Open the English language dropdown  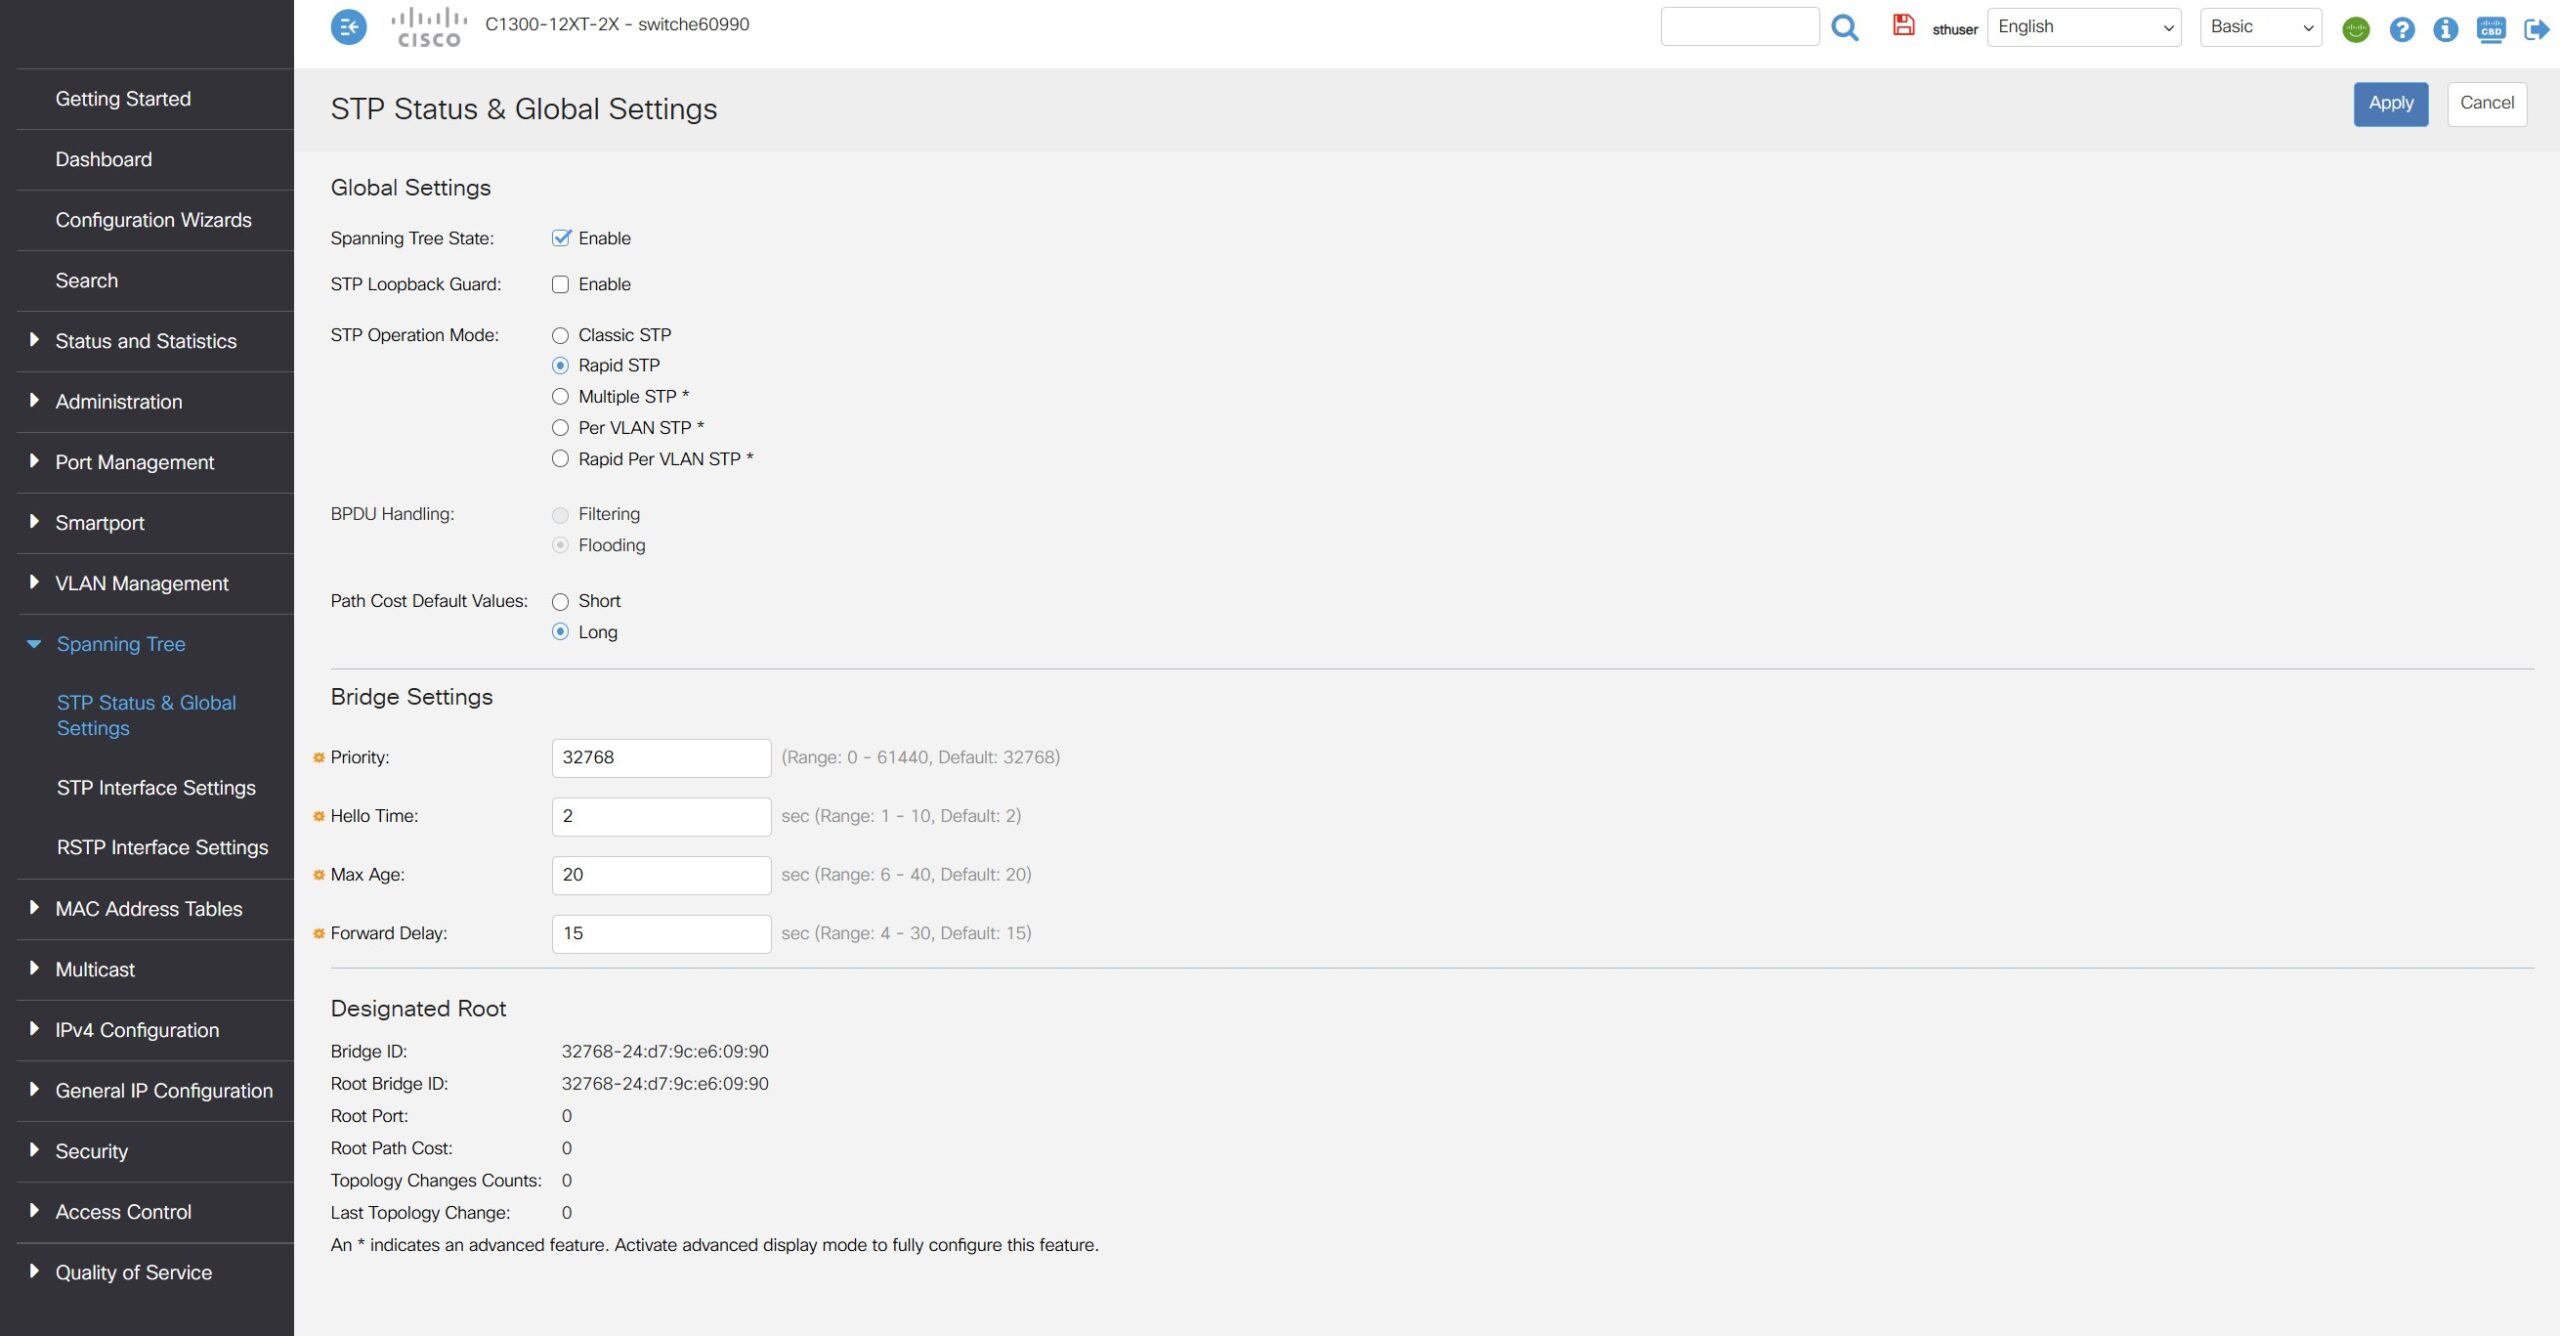coord(2083,27)
